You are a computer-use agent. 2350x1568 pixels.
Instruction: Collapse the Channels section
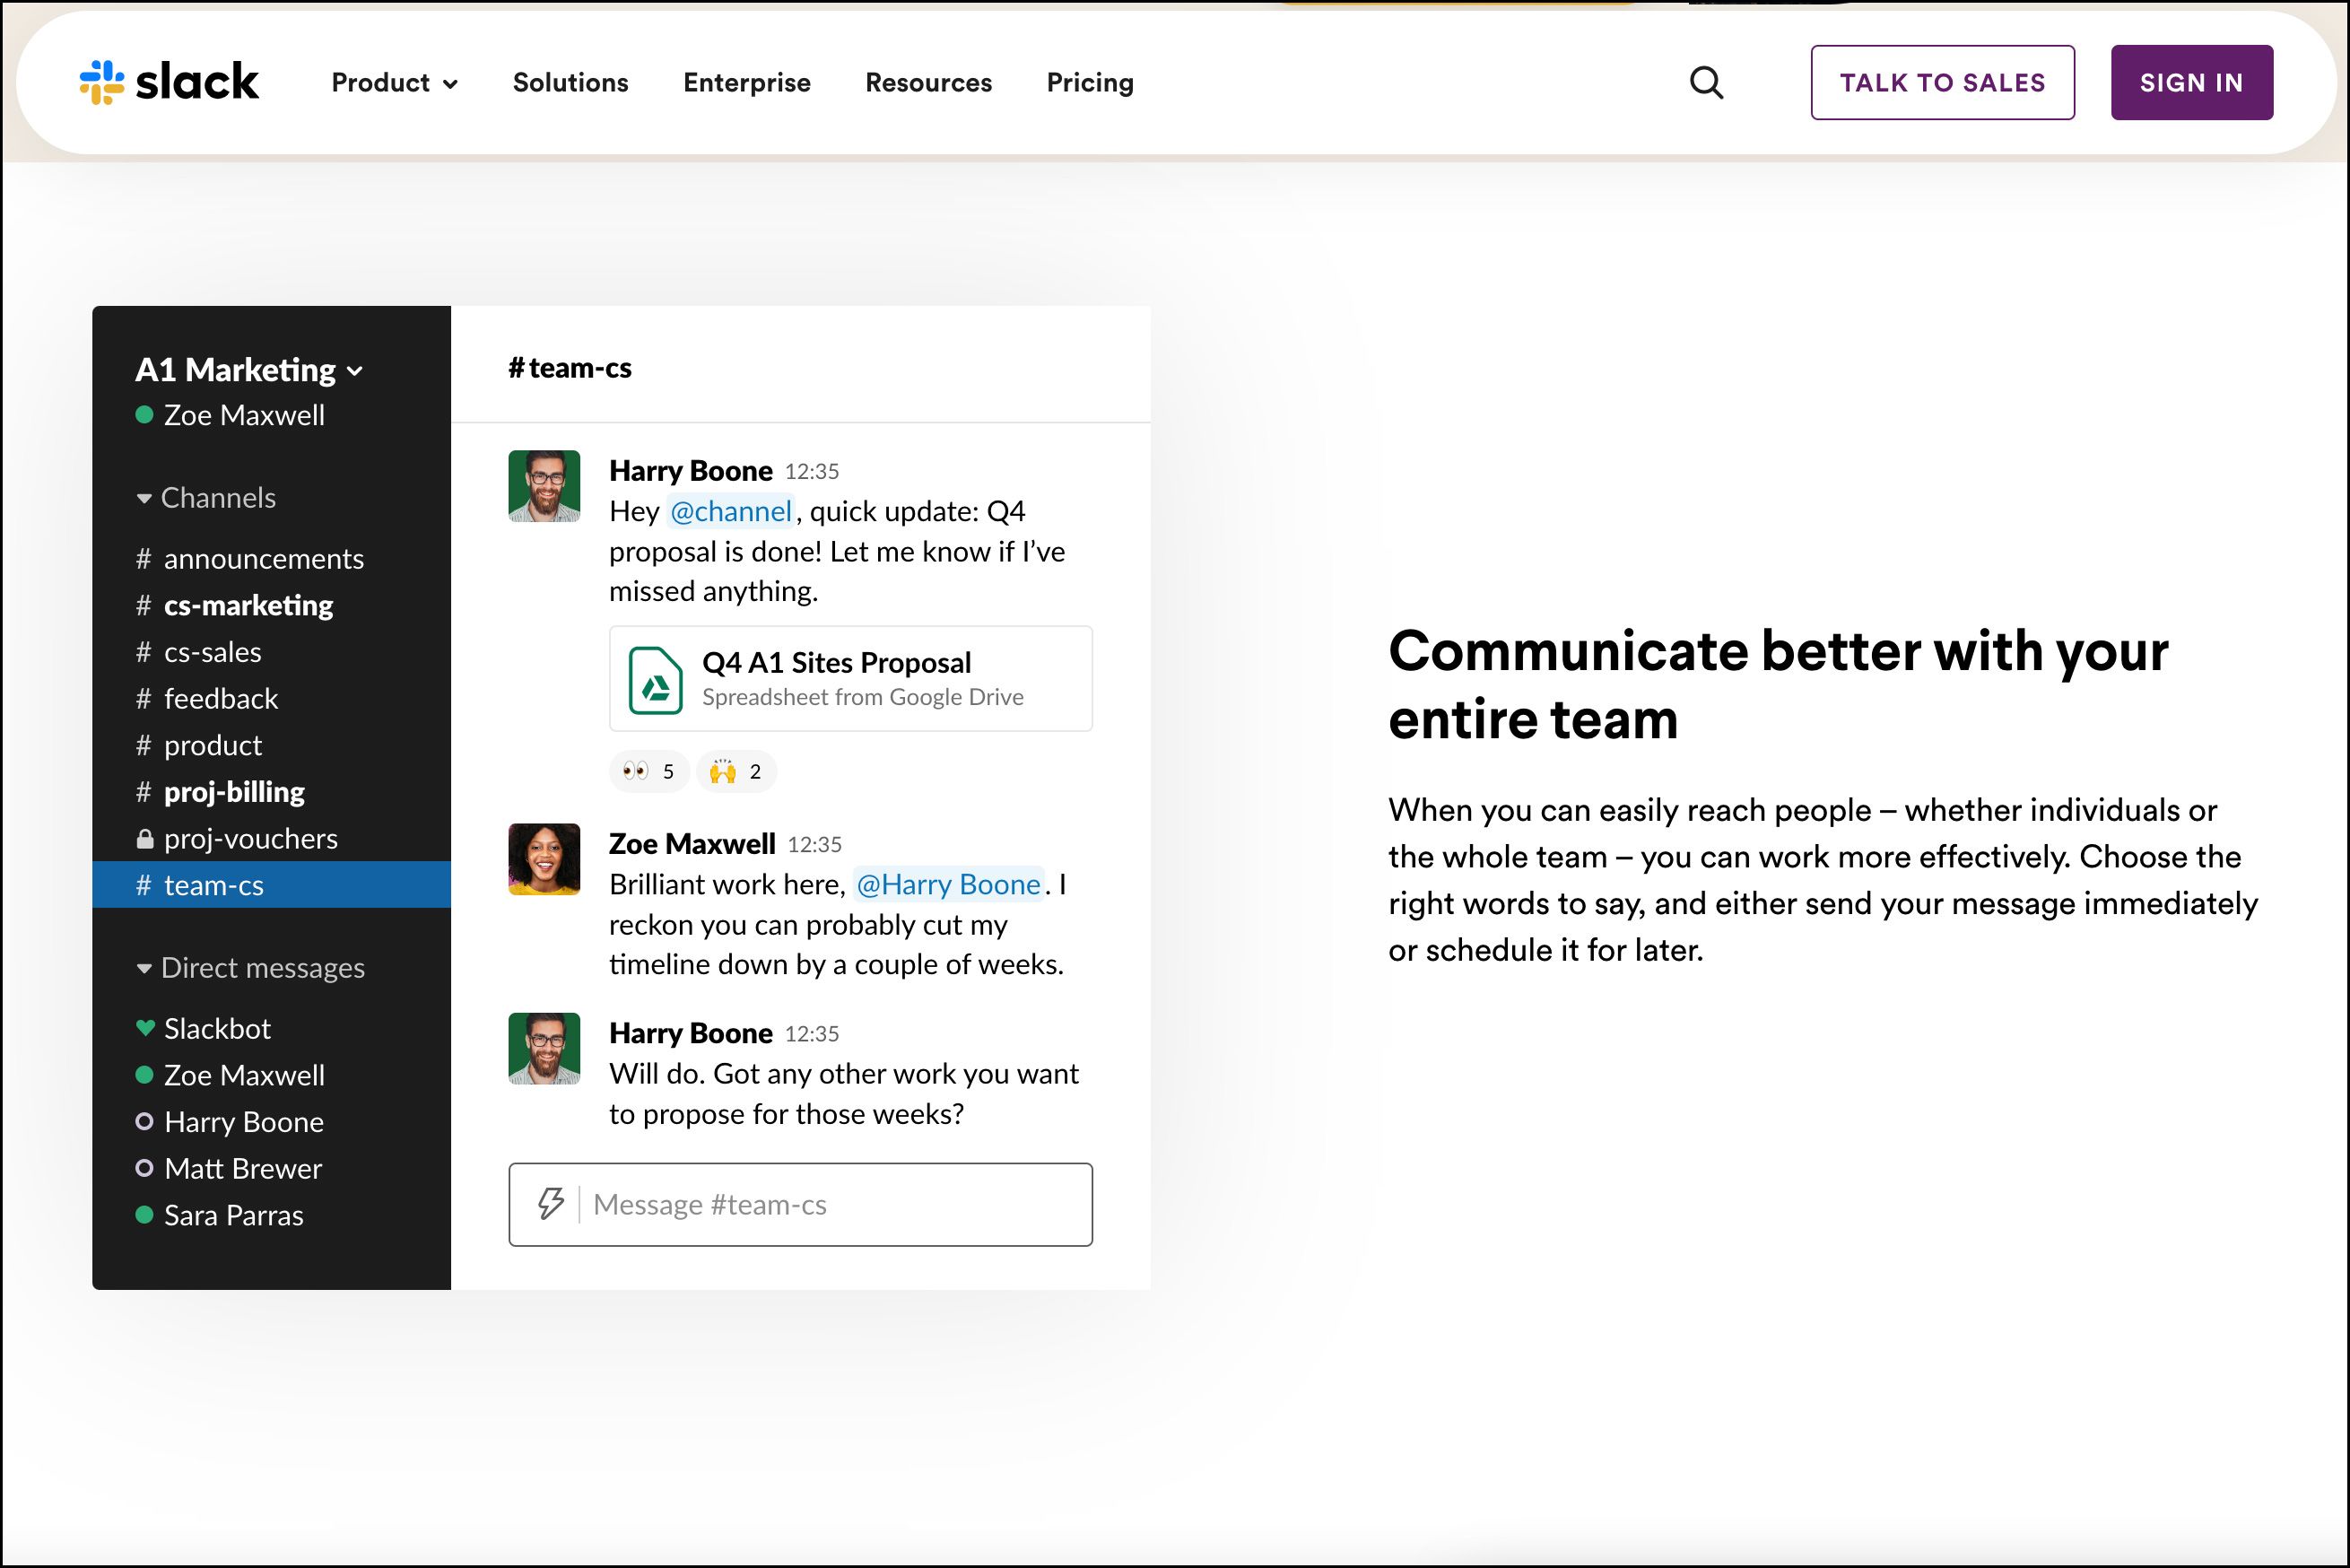pyautogui.click(x=206, y=497)
